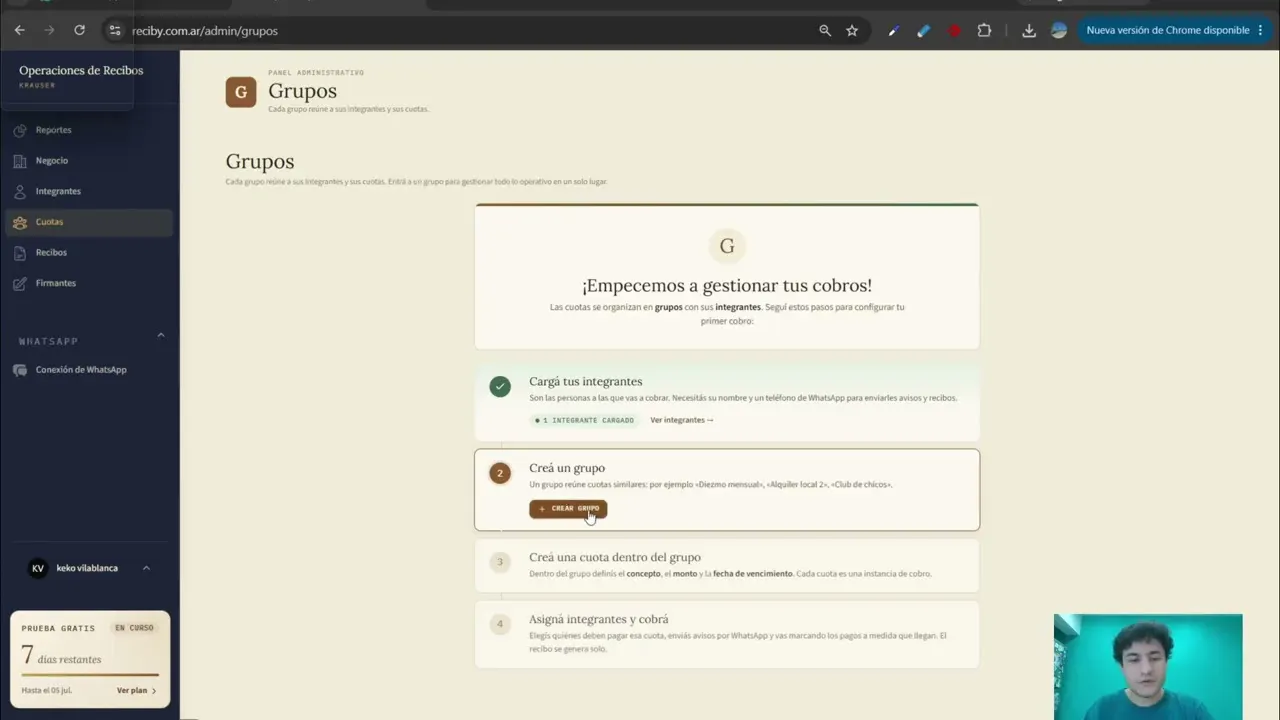Open Reportes in the sidebar
This screenshot has width=1280, height=720.
click(x=88, y=130)
